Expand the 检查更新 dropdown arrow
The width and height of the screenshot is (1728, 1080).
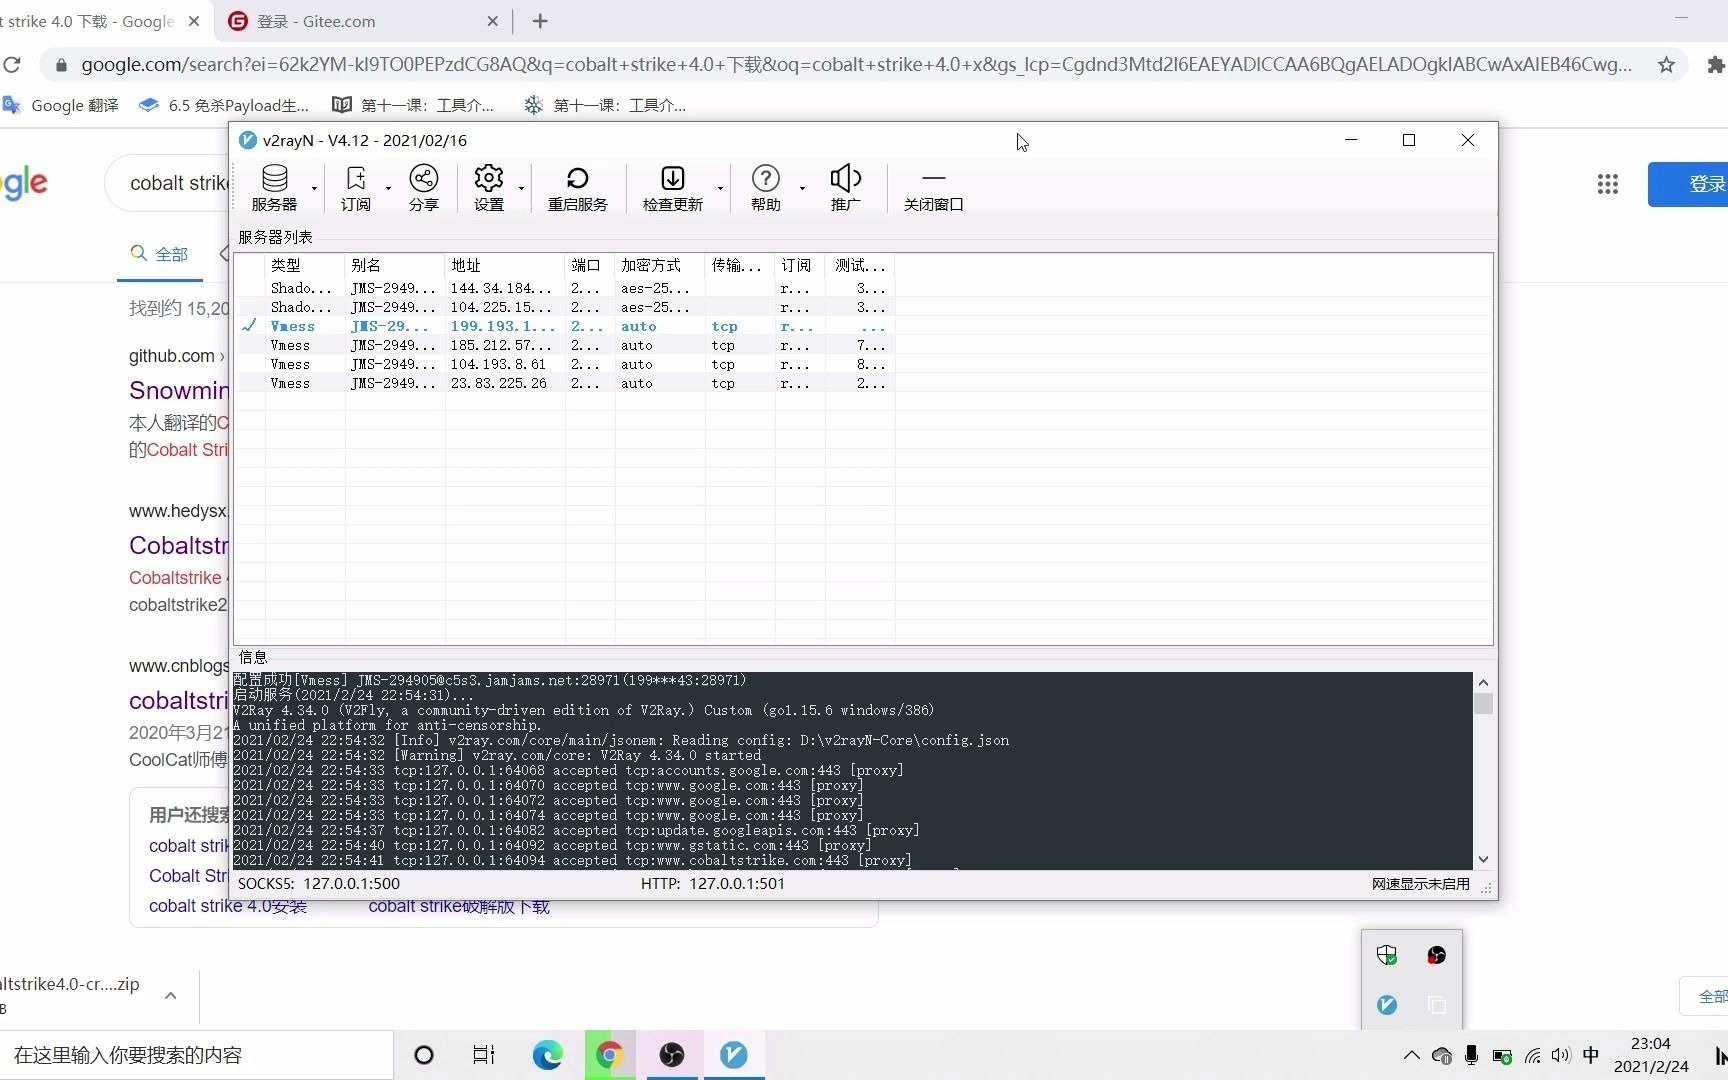point(720,189)
